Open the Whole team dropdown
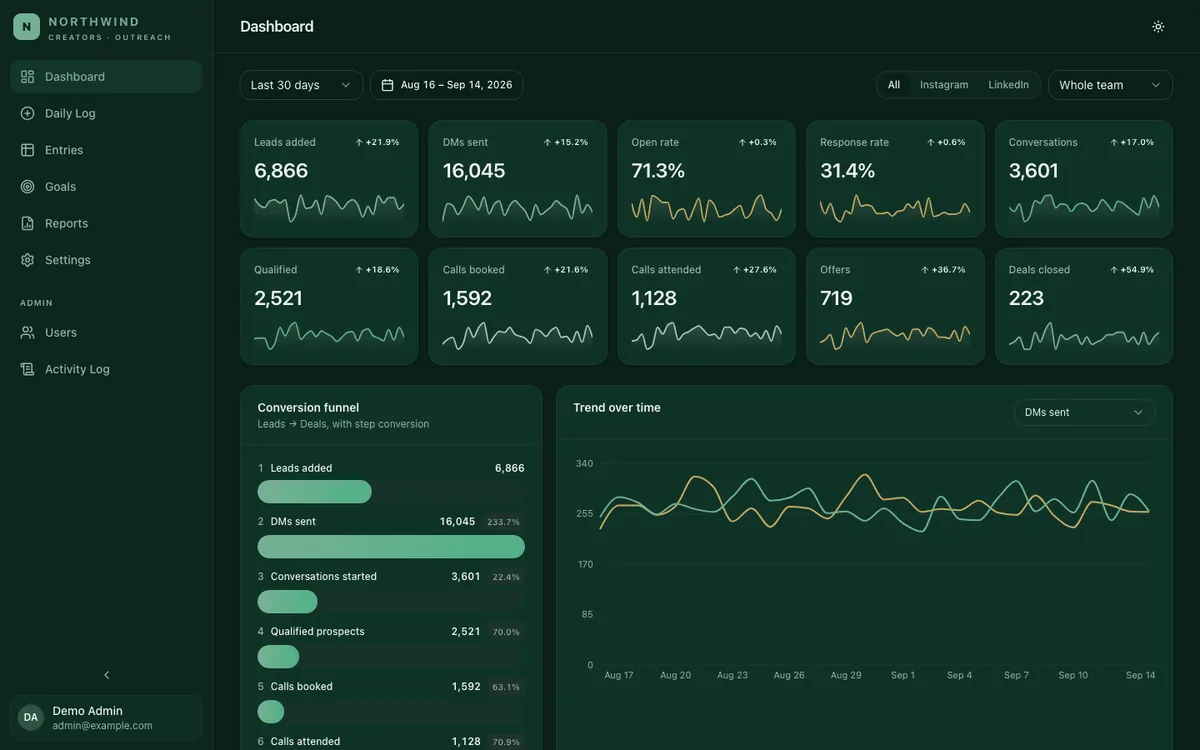This screenshot has height=750, width=1200. pyautogui.click(x=1110, y=85)
